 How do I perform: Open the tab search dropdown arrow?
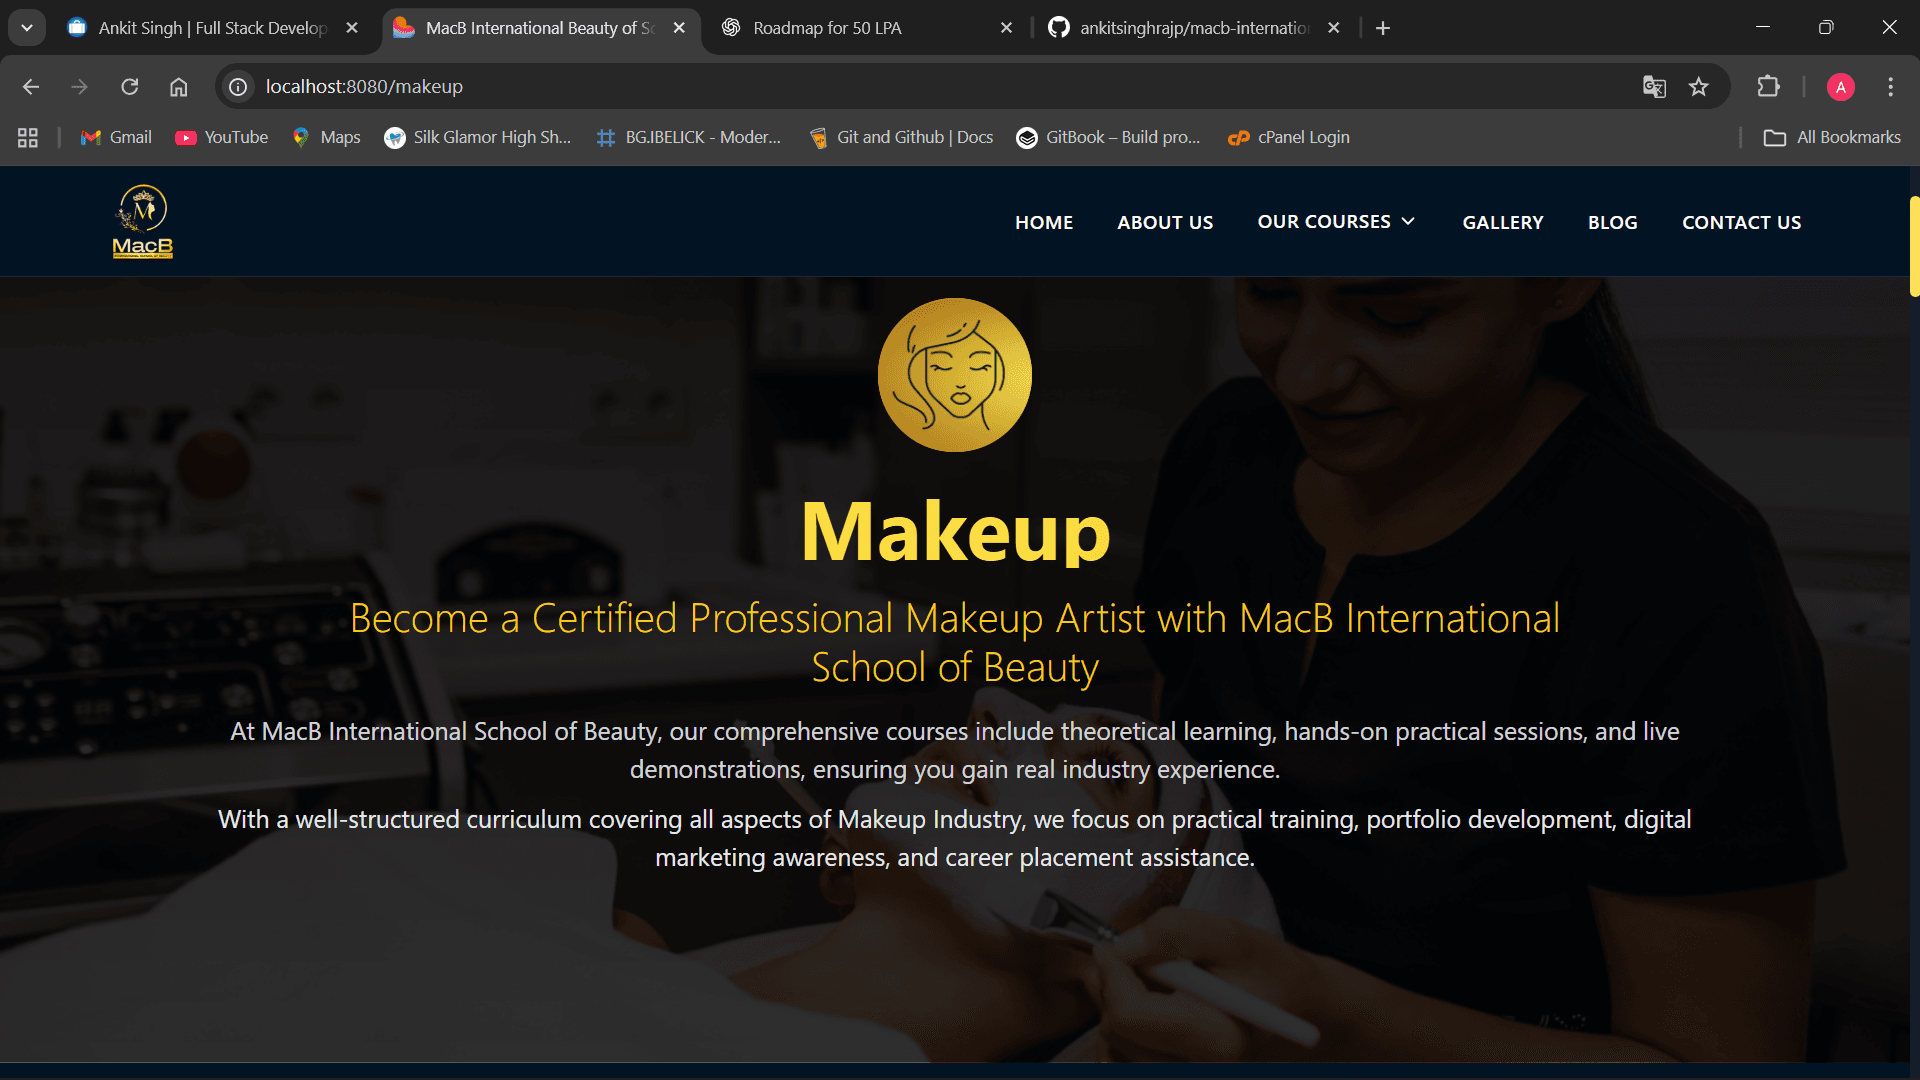(27, 28)
